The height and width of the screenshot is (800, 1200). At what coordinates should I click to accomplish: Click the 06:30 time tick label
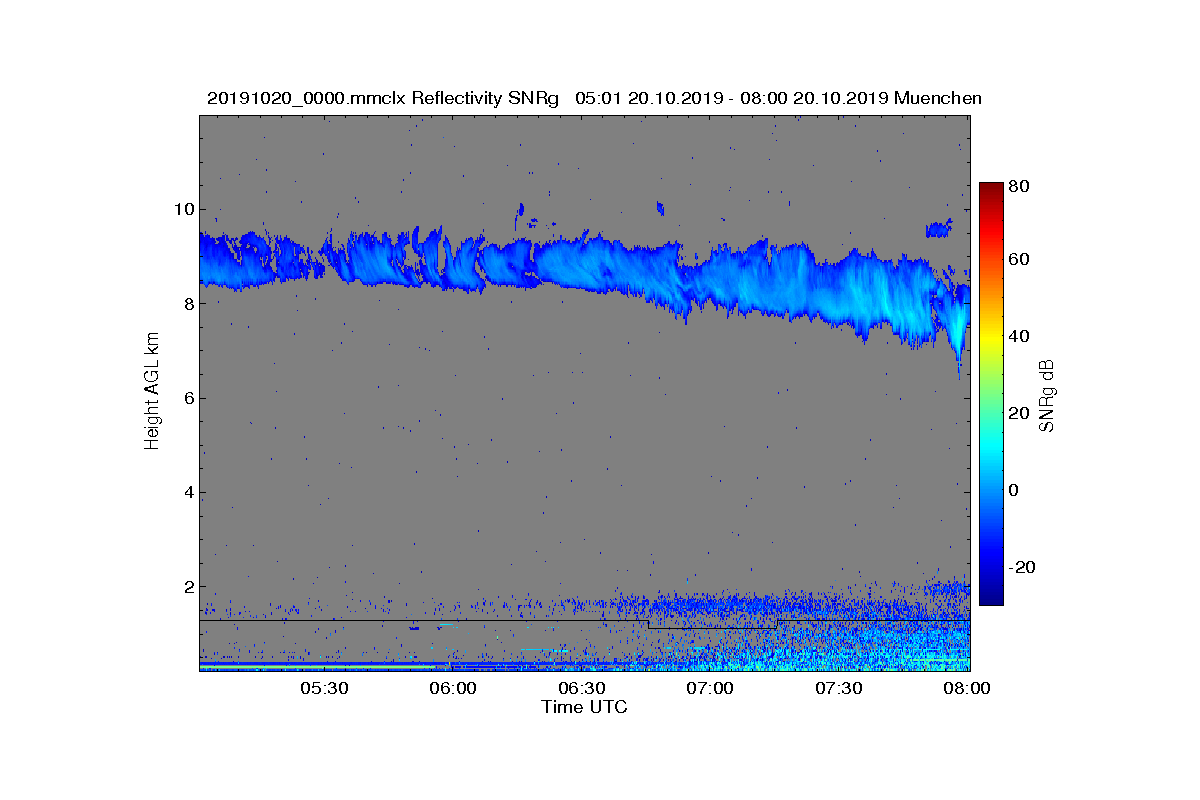click(x=583, y=689)
